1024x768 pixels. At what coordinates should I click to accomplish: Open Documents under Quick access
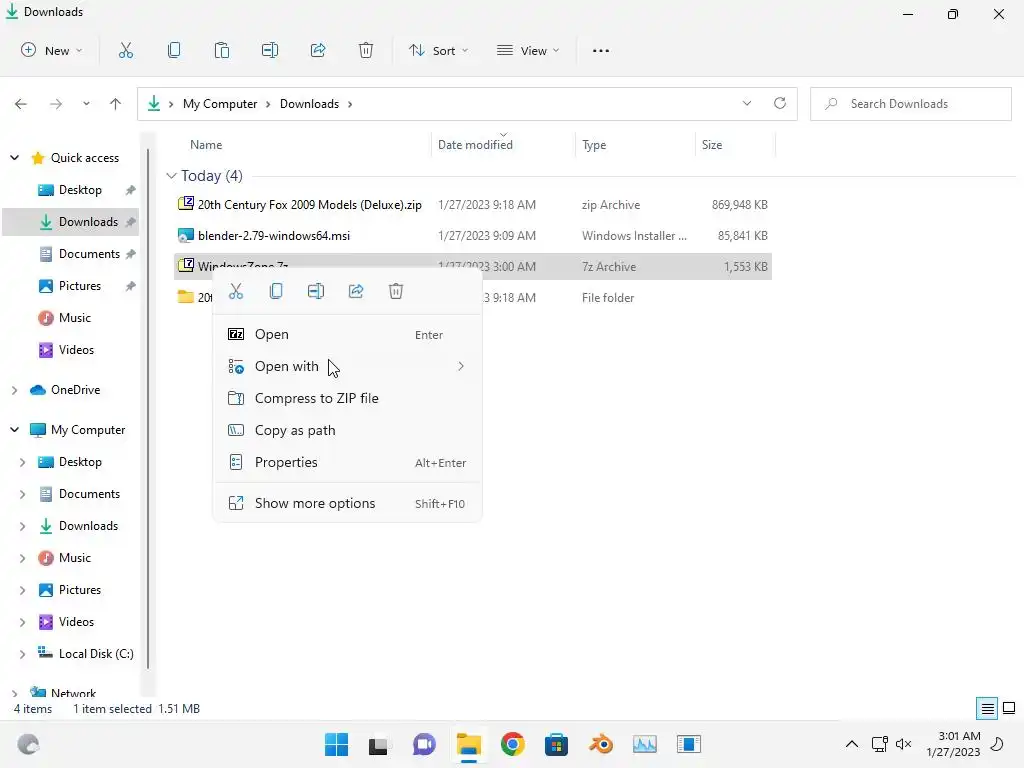89,254
